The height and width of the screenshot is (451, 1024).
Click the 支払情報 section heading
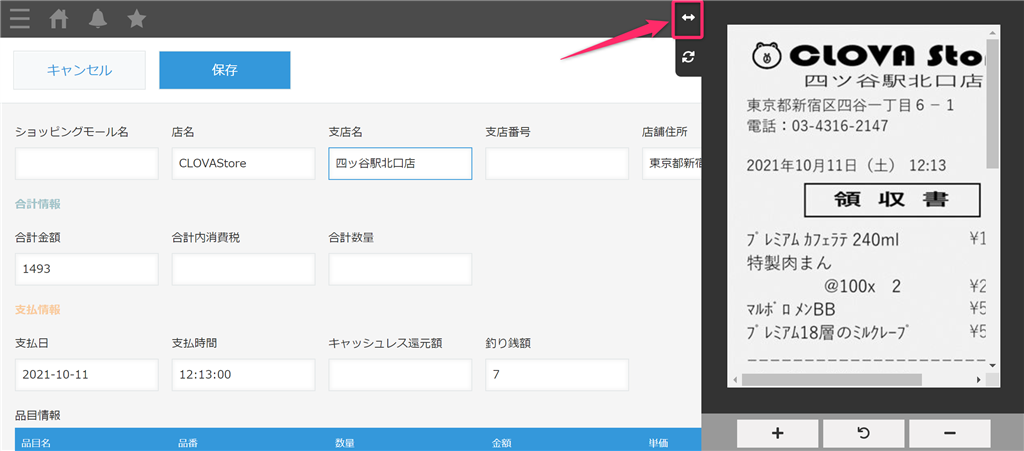click(x=37, y=309)
